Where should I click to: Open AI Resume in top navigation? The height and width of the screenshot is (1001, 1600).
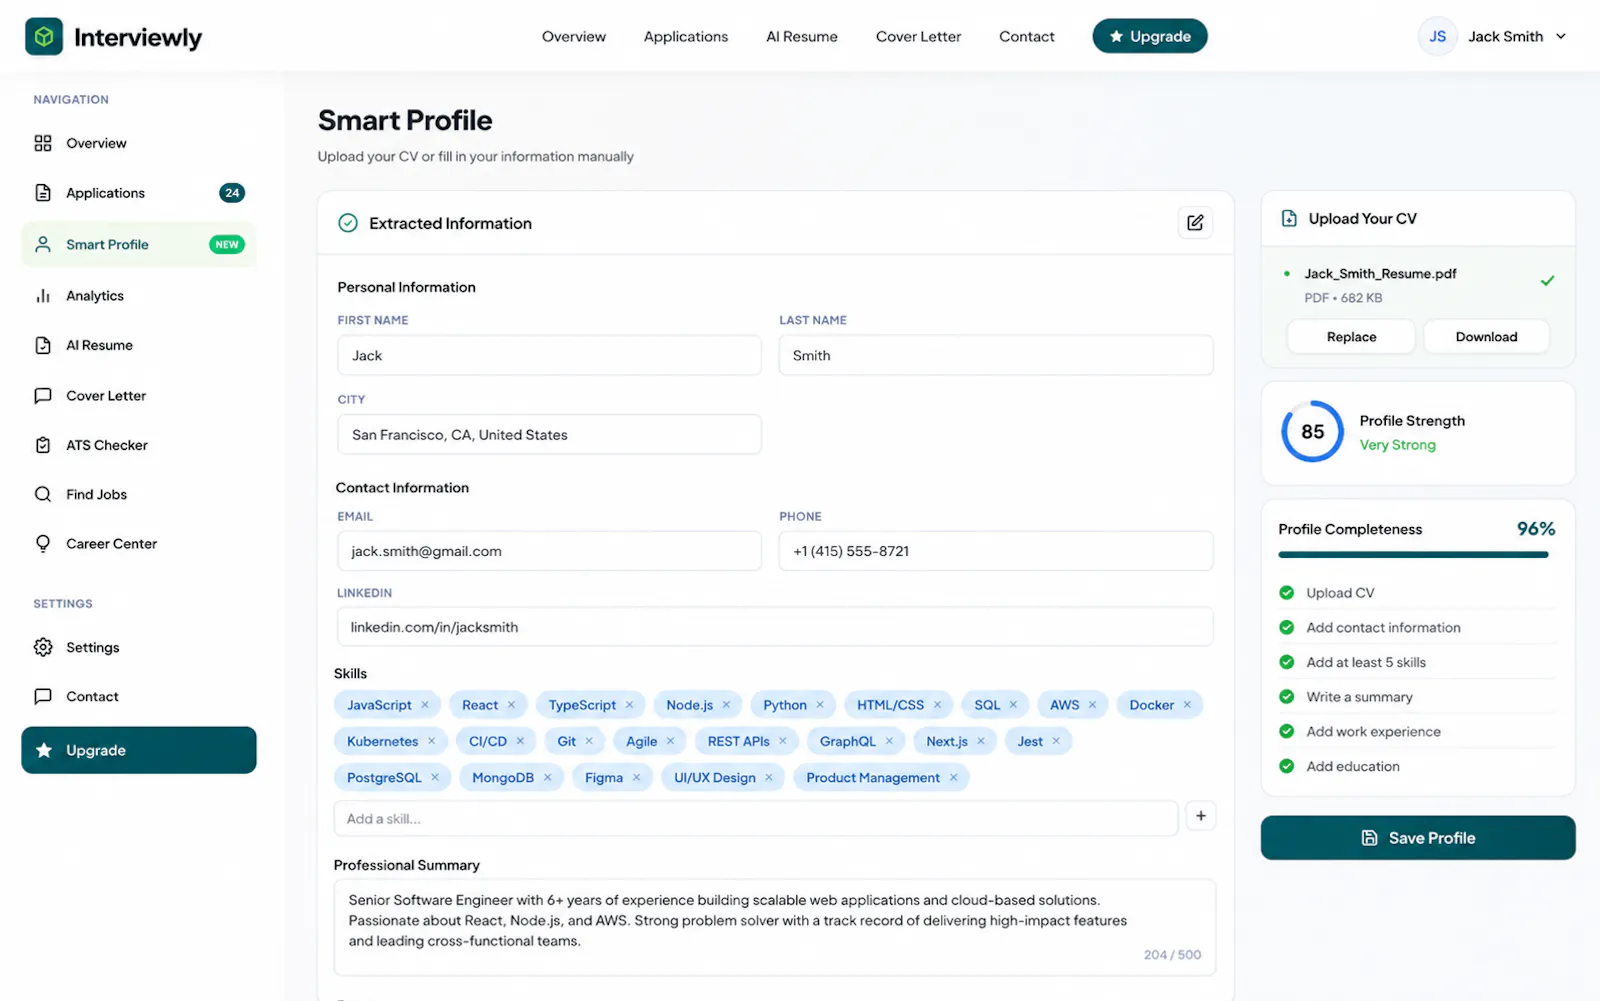point(802,37)
